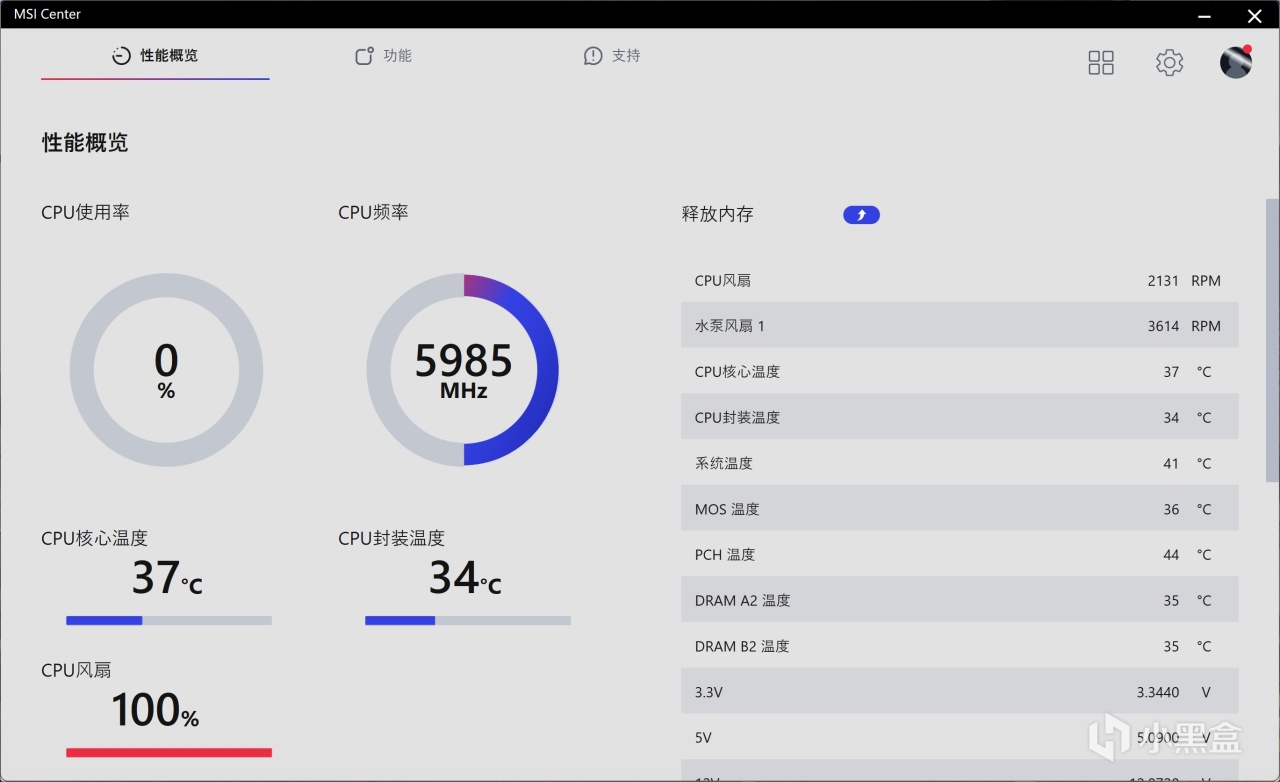Viewport: 1280px width, 782px height.
Task: Click the CPU使用率 0% ring gauge
Action: [166, 370]
